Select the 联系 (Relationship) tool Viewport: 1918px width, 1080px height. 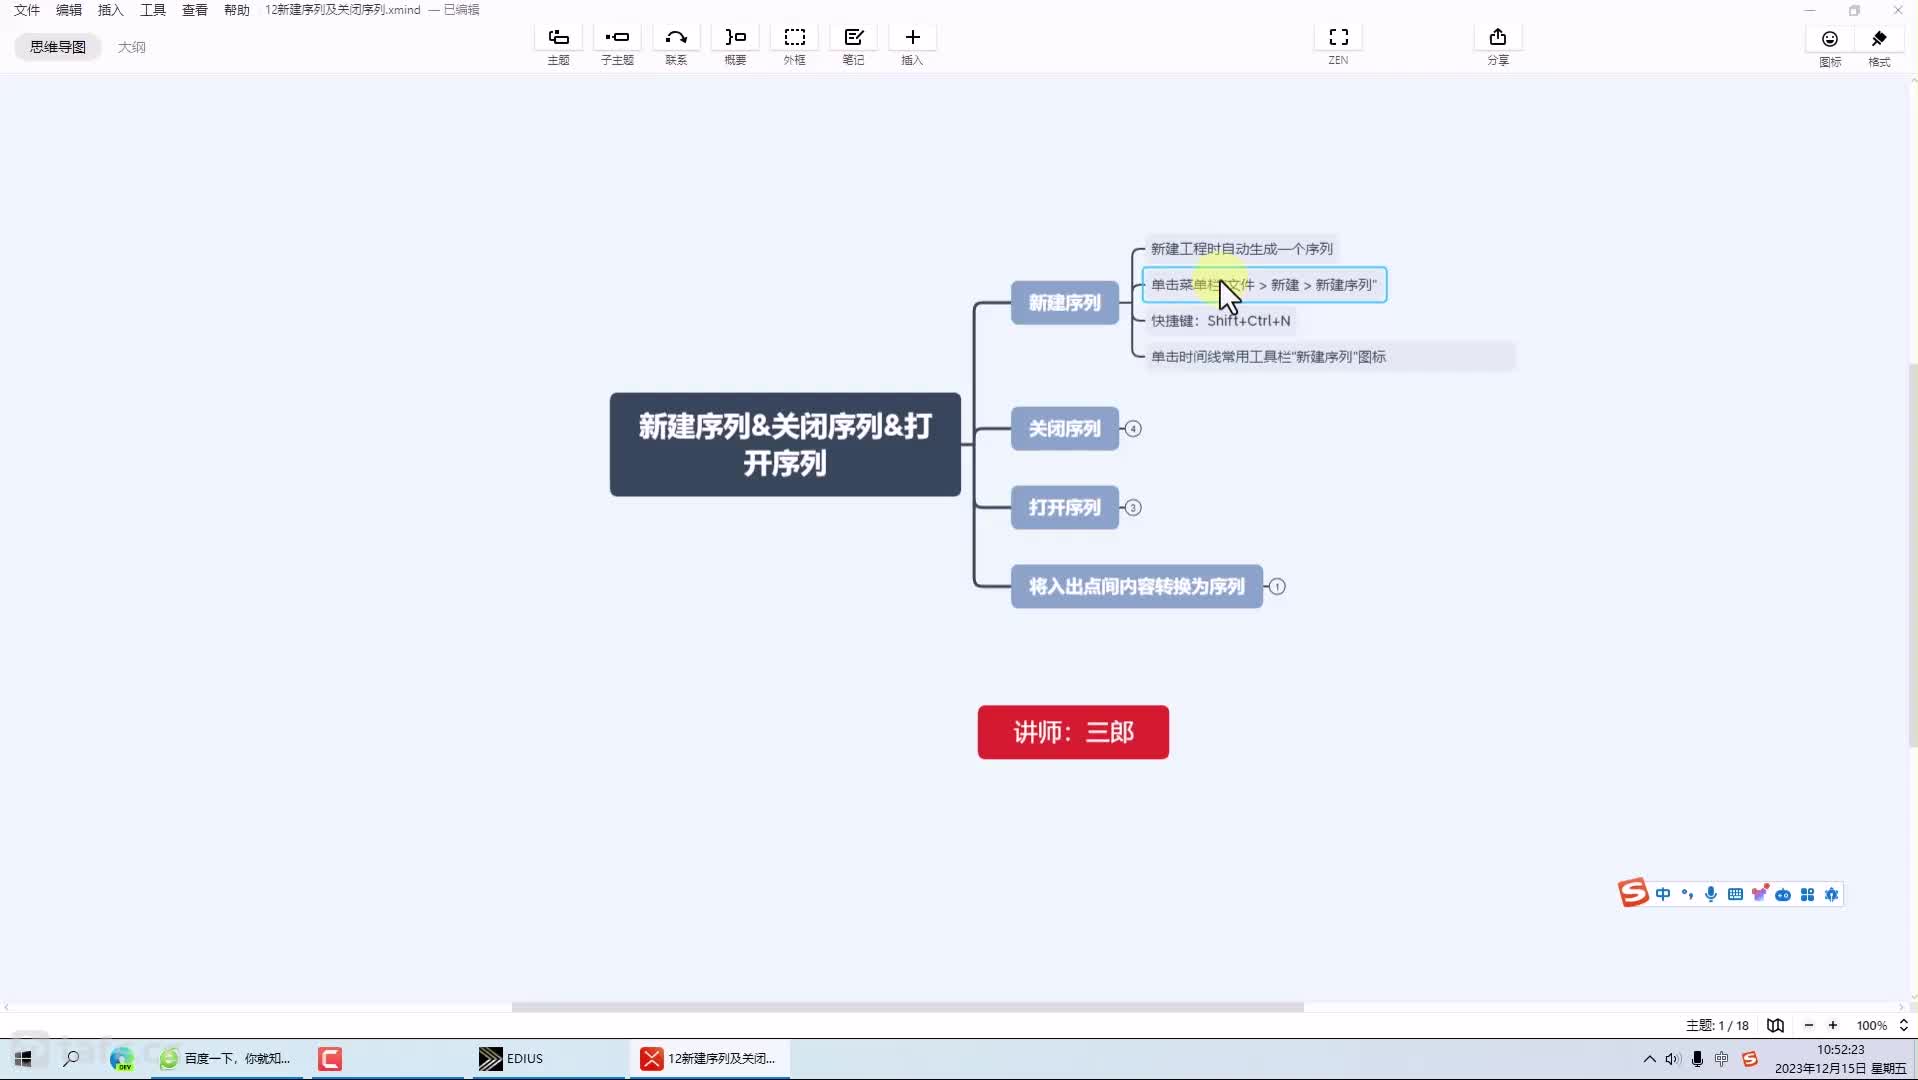[676, 38]
